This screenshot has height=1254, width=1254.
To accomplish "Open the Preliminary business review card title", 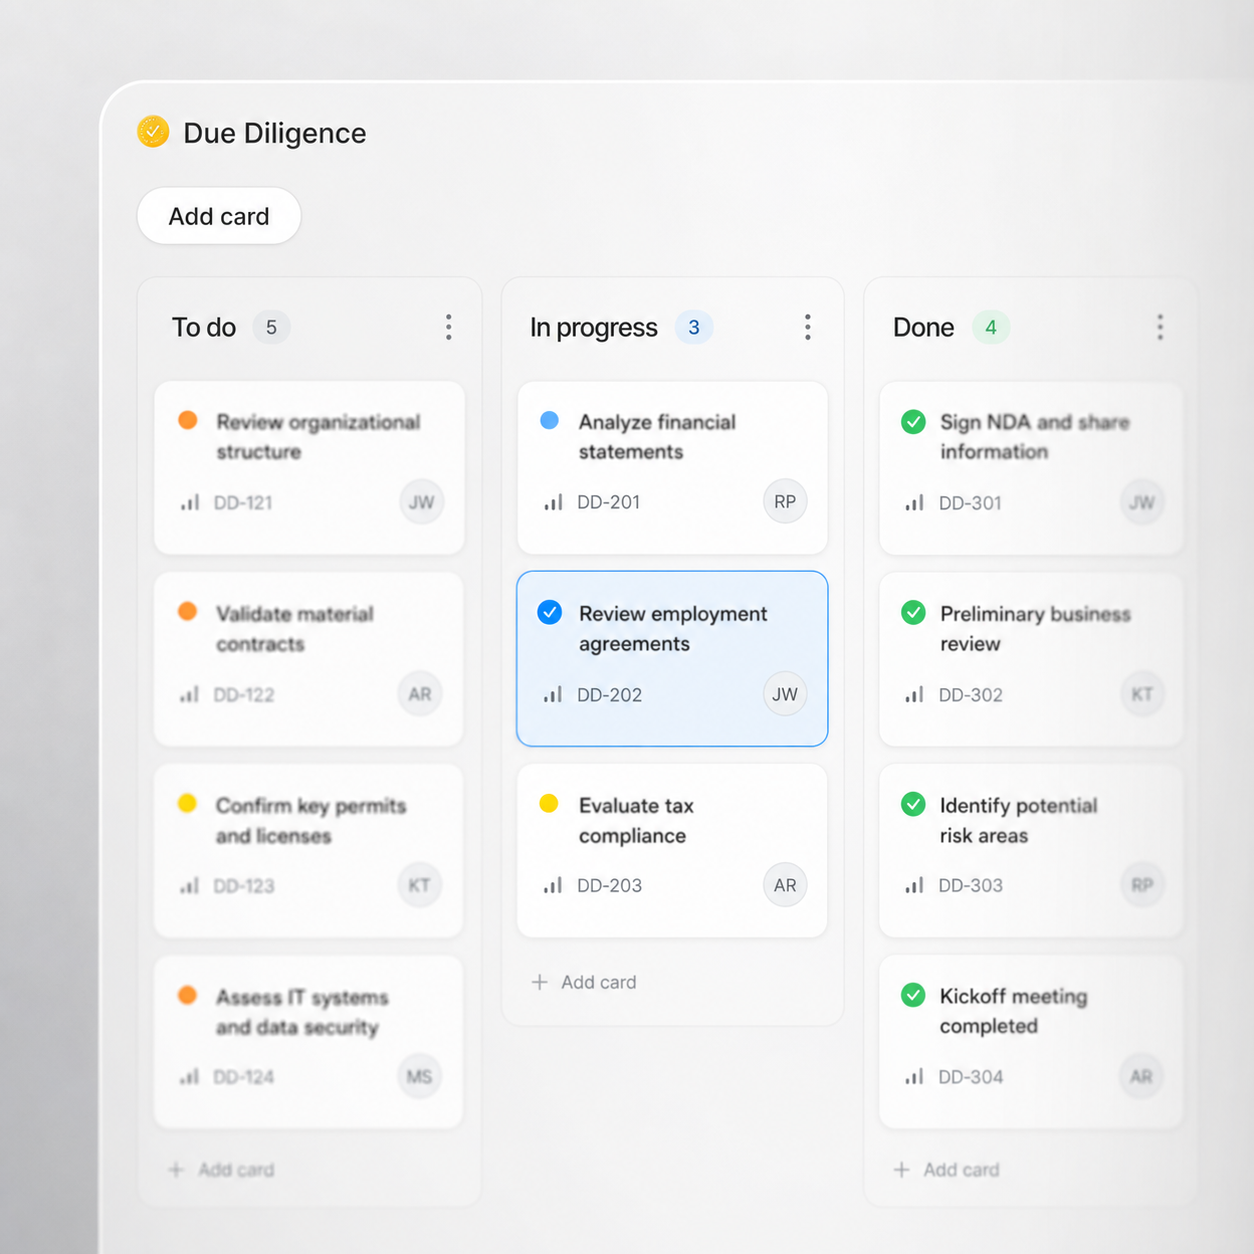I will (1035, 629).
